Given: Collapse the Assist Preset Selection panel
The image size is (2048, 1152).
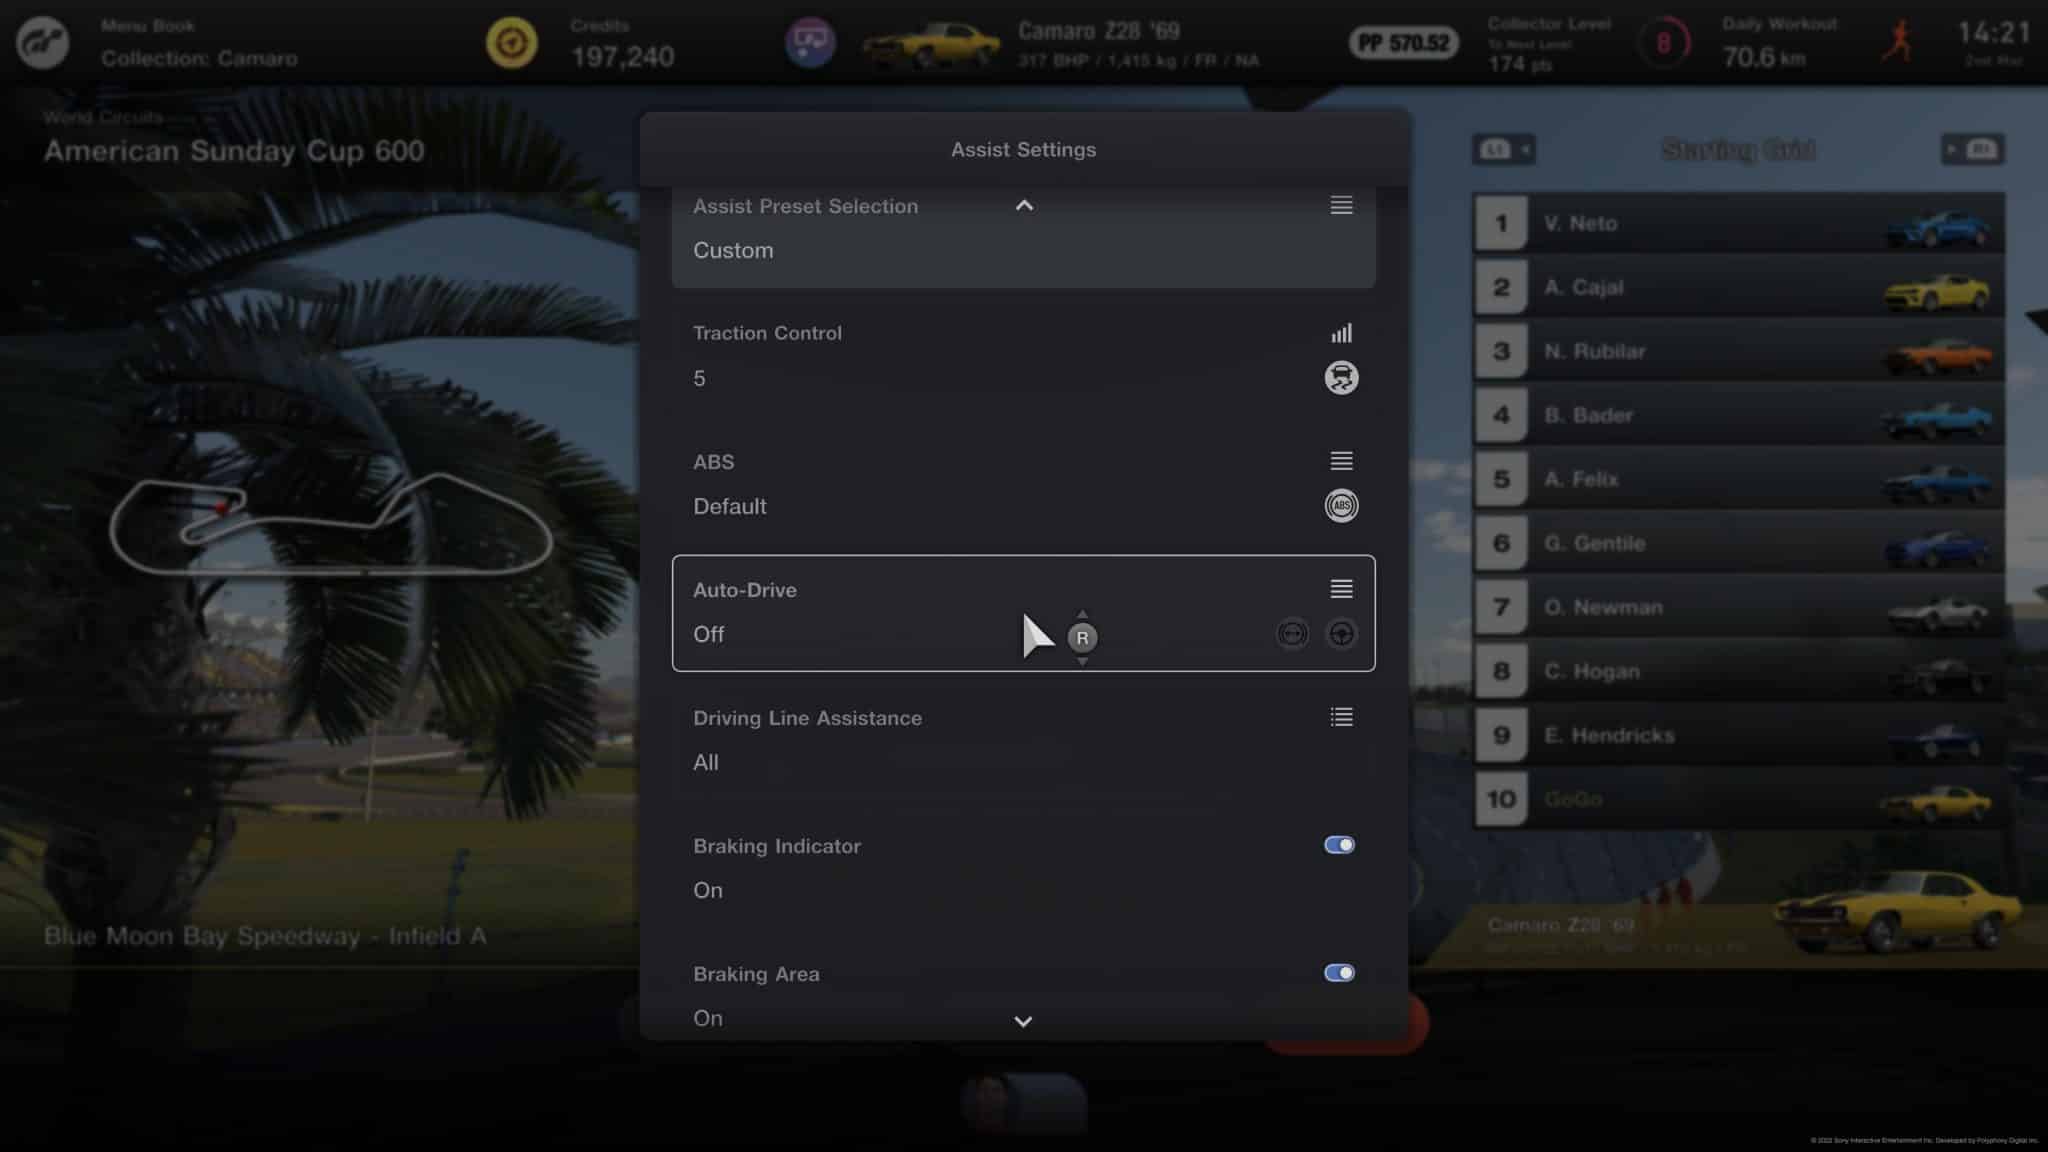Looking at the screenshot, I should pos(1024,205).
